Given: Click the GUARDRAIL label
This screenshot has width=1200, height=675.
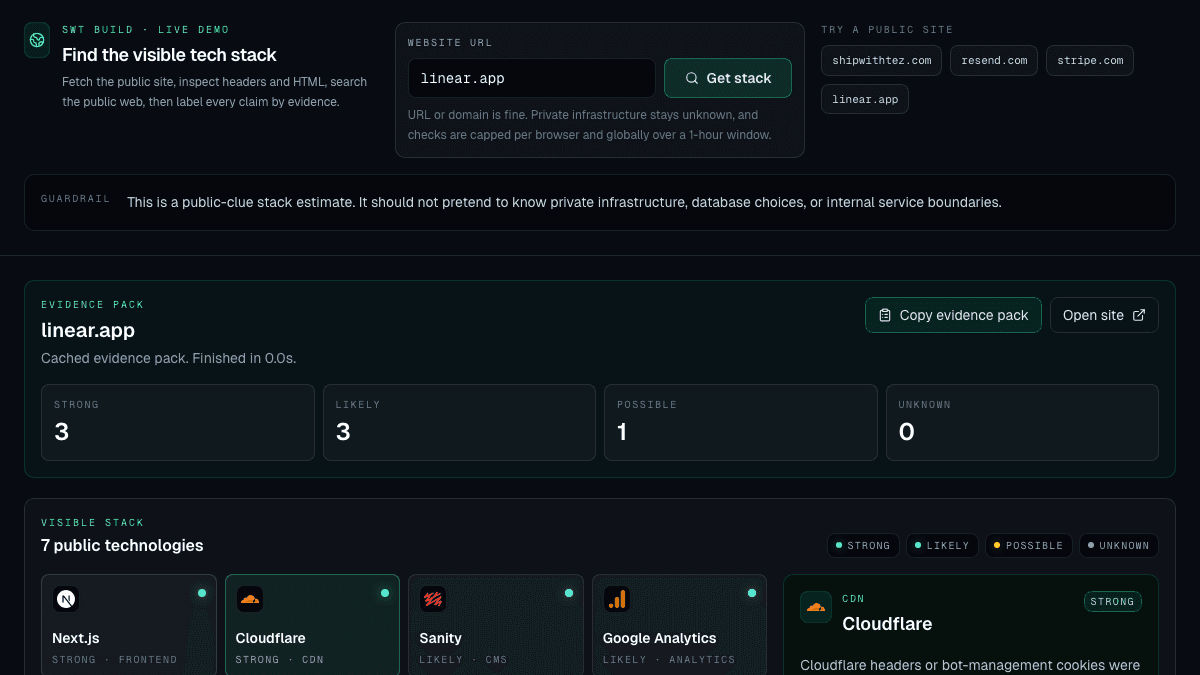Looking at the screenshot, I should point(76,199).
